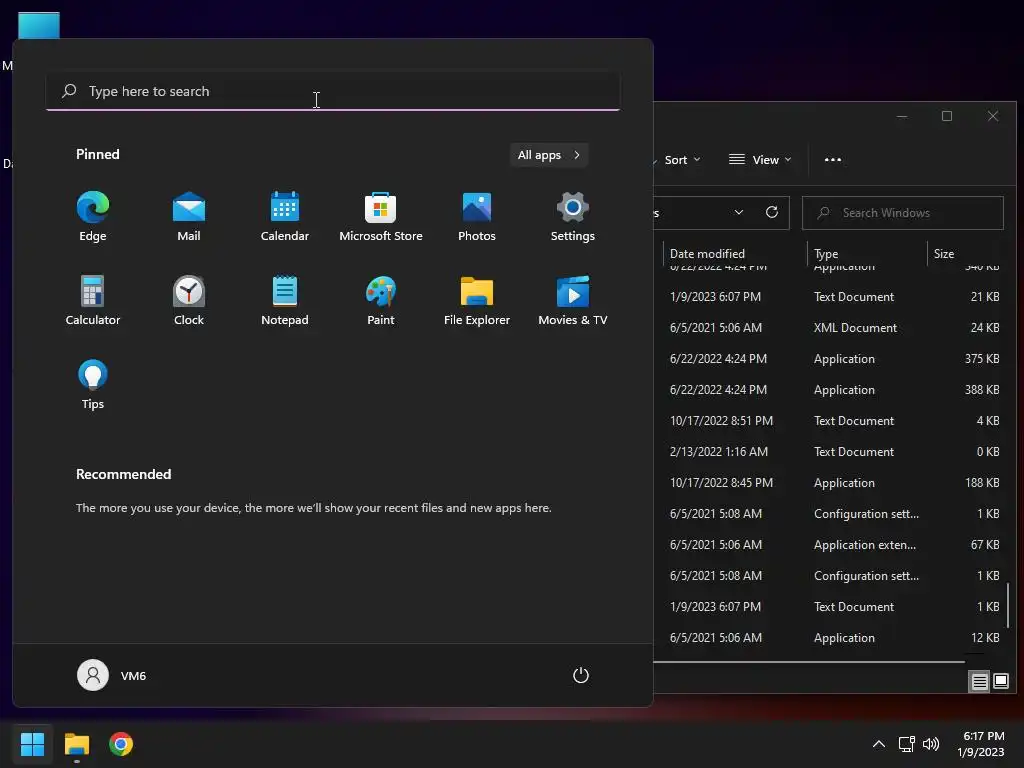This screenshot has height=768, width=1024.
Task: Open the View dropdown in File Explorer
Action: click(x=760, y=160)
